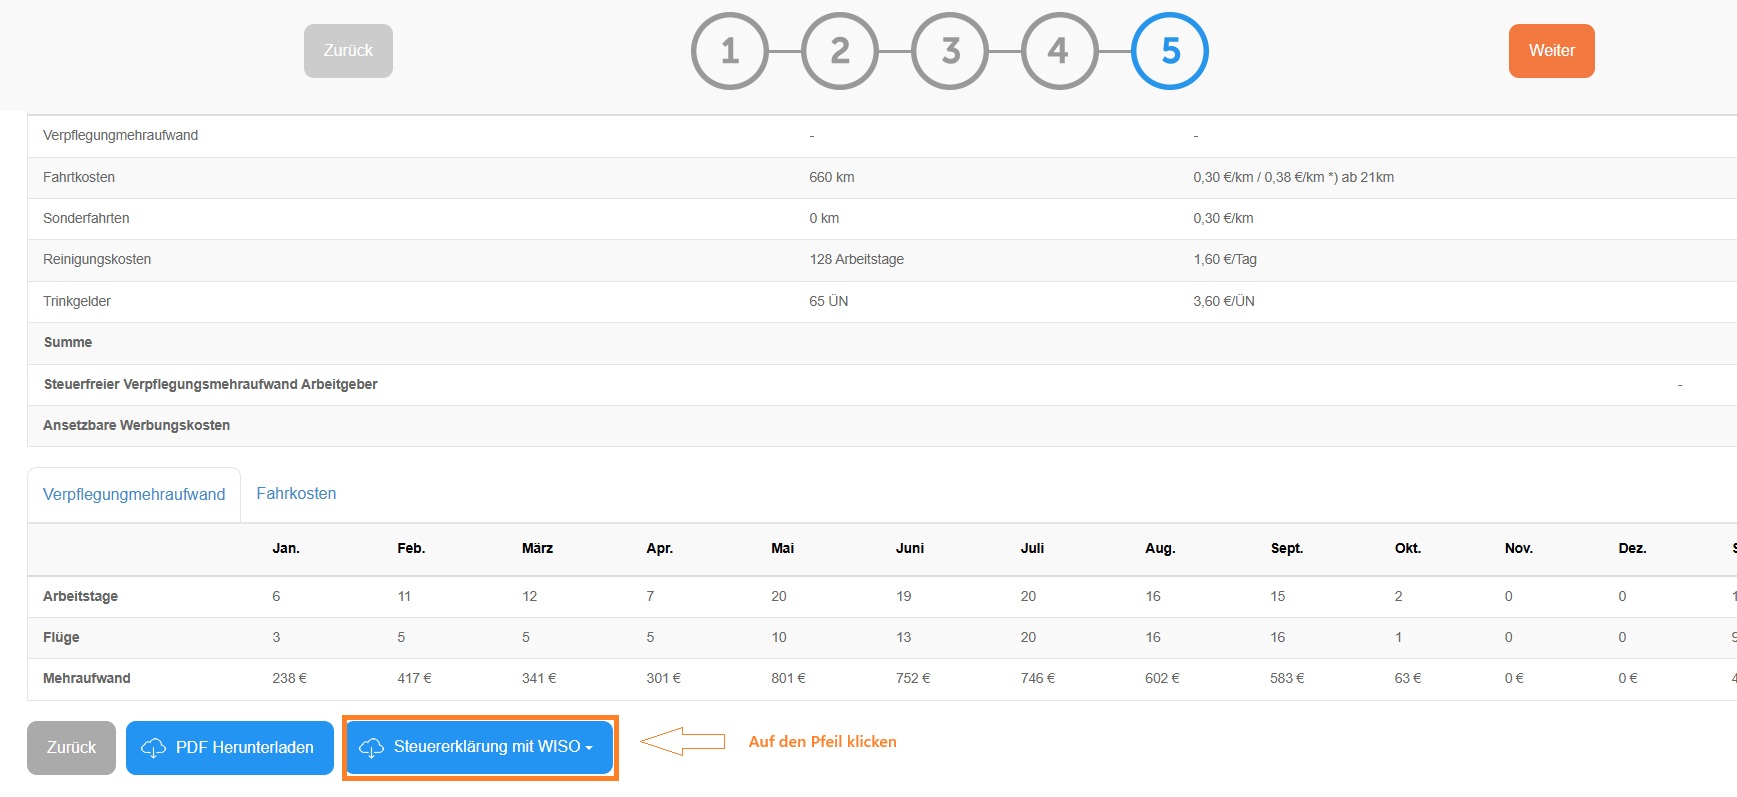
Task: Select the Verpflegungmehraufwand tab
Action: click(x=134, y=494)
